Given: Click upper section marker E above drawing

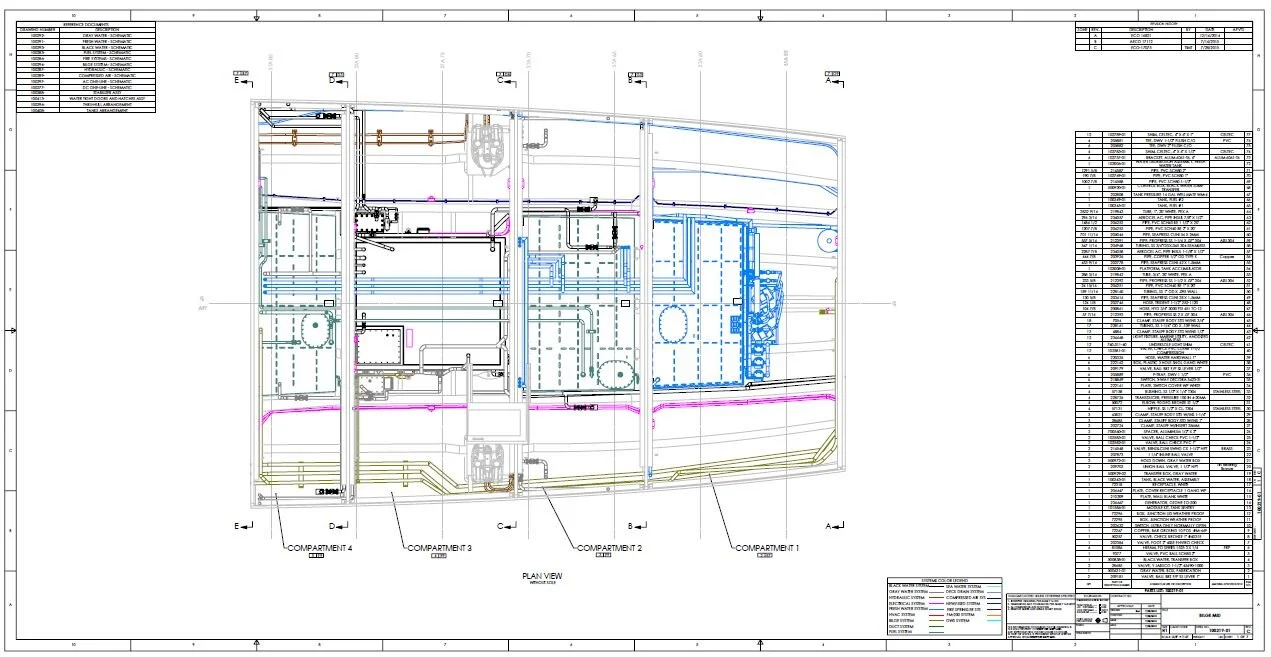Looking at the screenshot, I should tap(237, 82).
